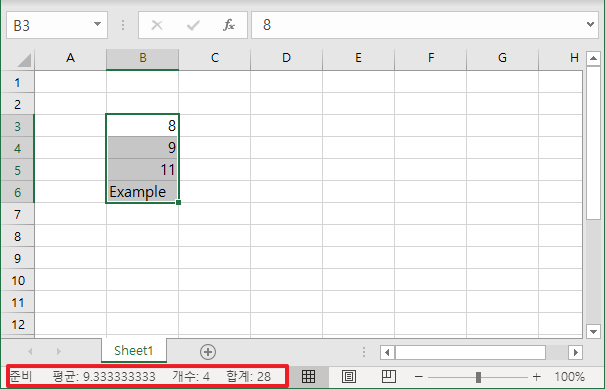Click next sheet navigation arrow
The height and width of the screenshot is (389, 605).
click(59, 352)
